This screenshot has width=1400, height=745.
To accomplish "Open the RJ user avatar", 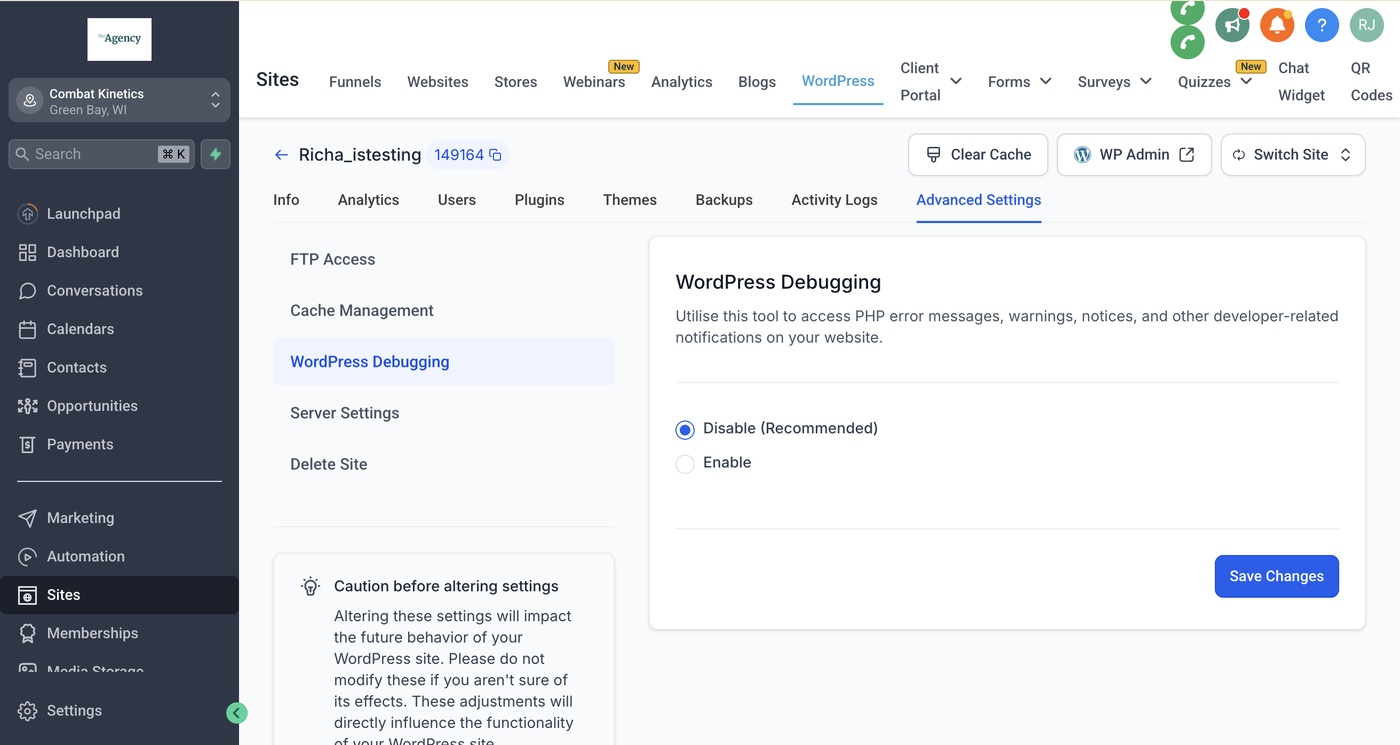I will [x=1366, y=25].
